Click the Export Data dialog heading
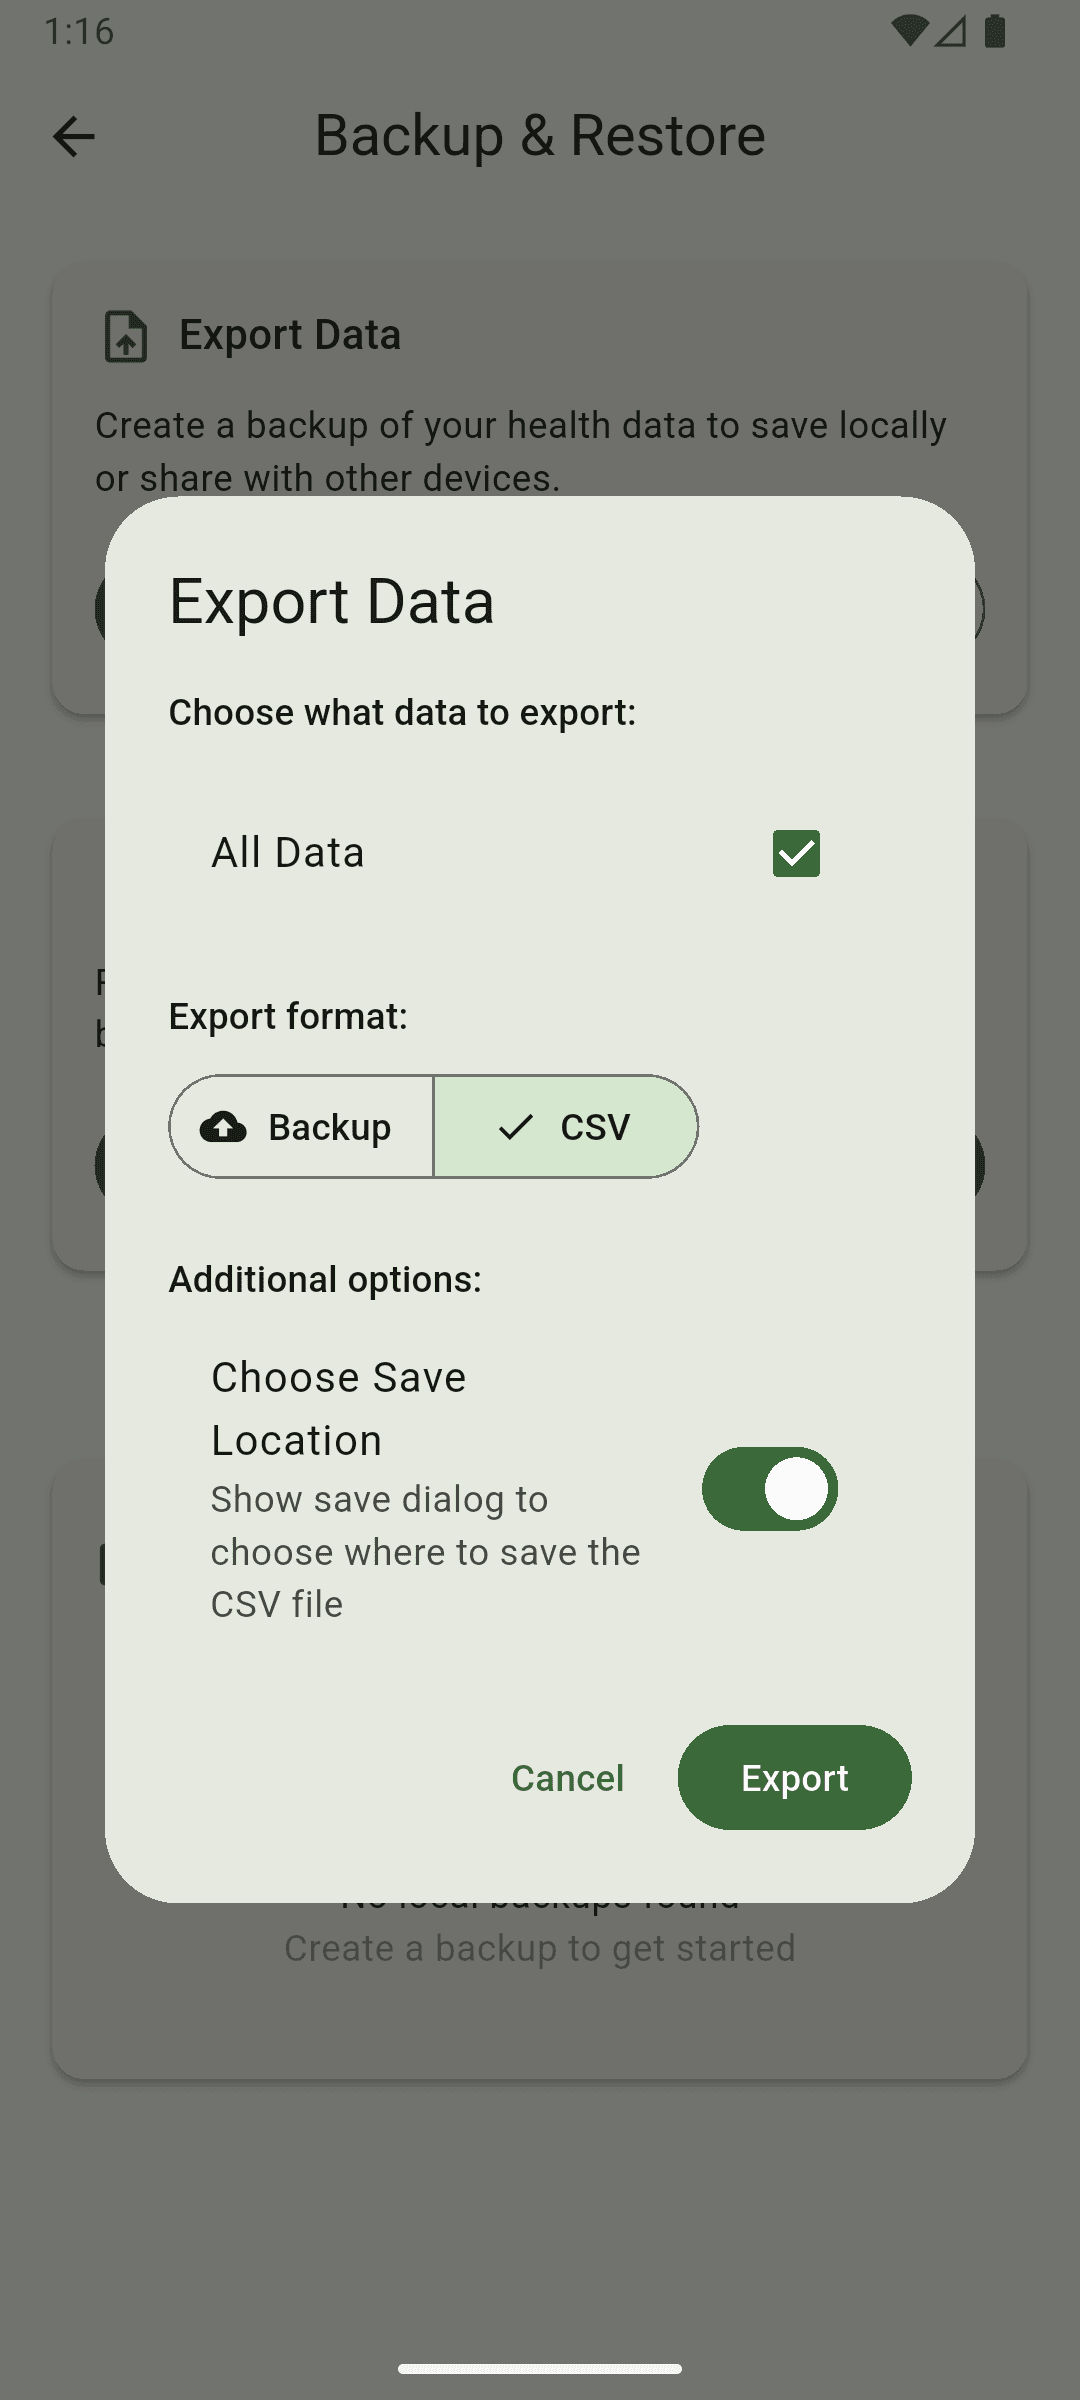 coord(332,601)
